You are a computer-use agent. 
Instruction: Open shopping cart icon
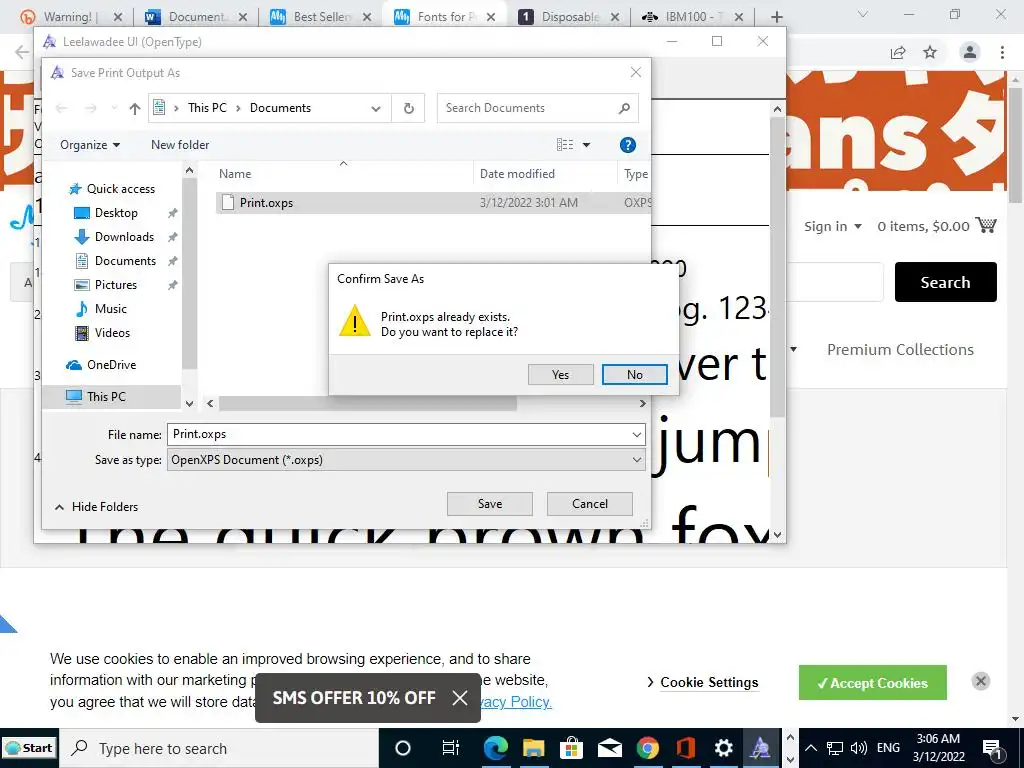click(x=986, y=225)
